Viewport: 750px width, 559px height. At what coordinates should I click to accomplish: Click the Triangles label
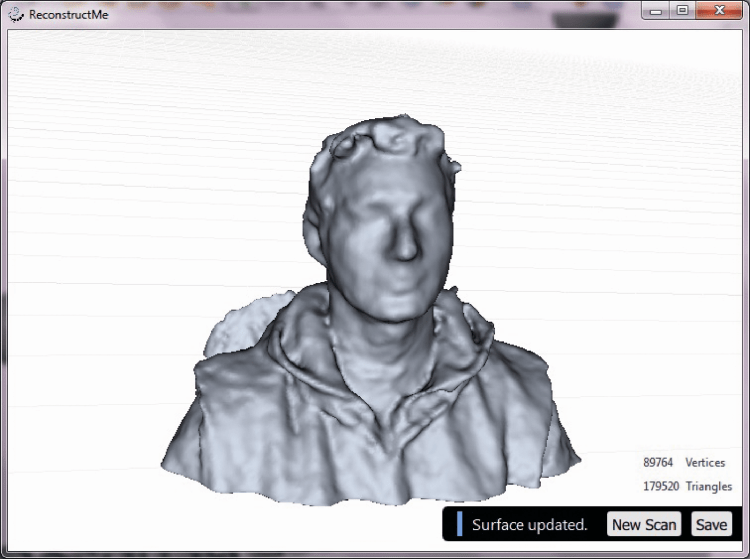pyautogui.click(x=708, y=486)
